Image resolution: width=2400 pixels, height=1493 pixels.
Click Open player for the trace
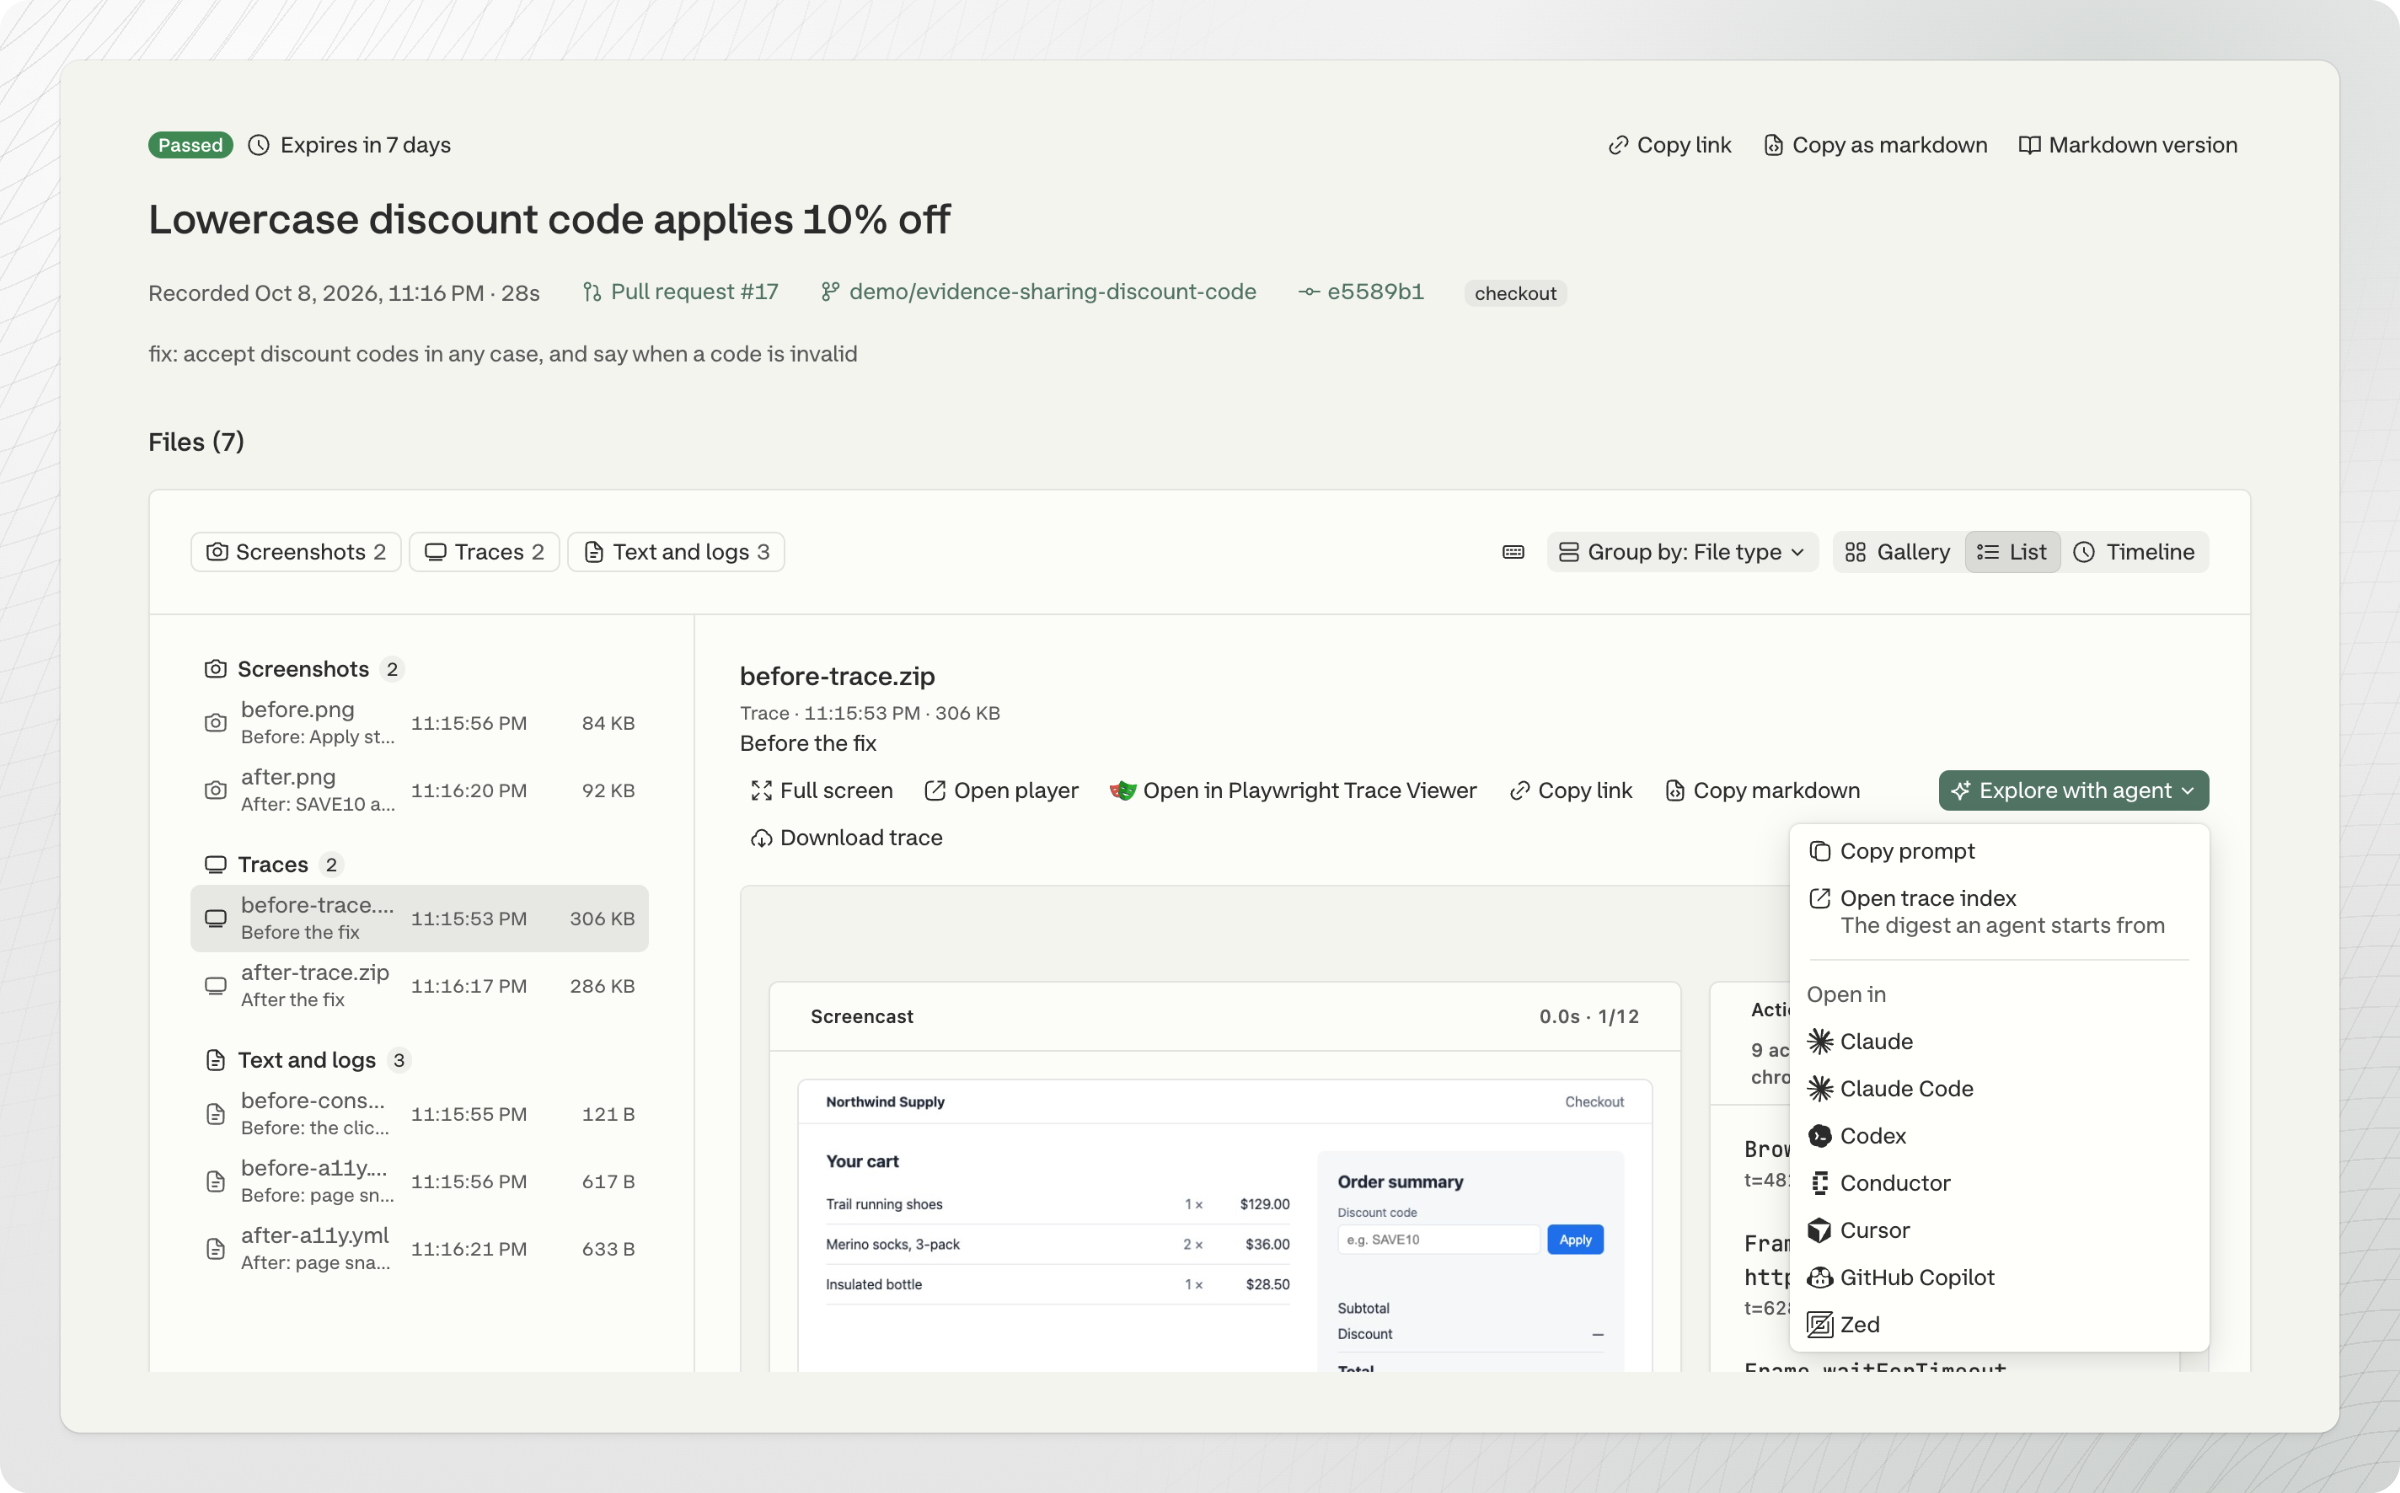coord(1001,790)
